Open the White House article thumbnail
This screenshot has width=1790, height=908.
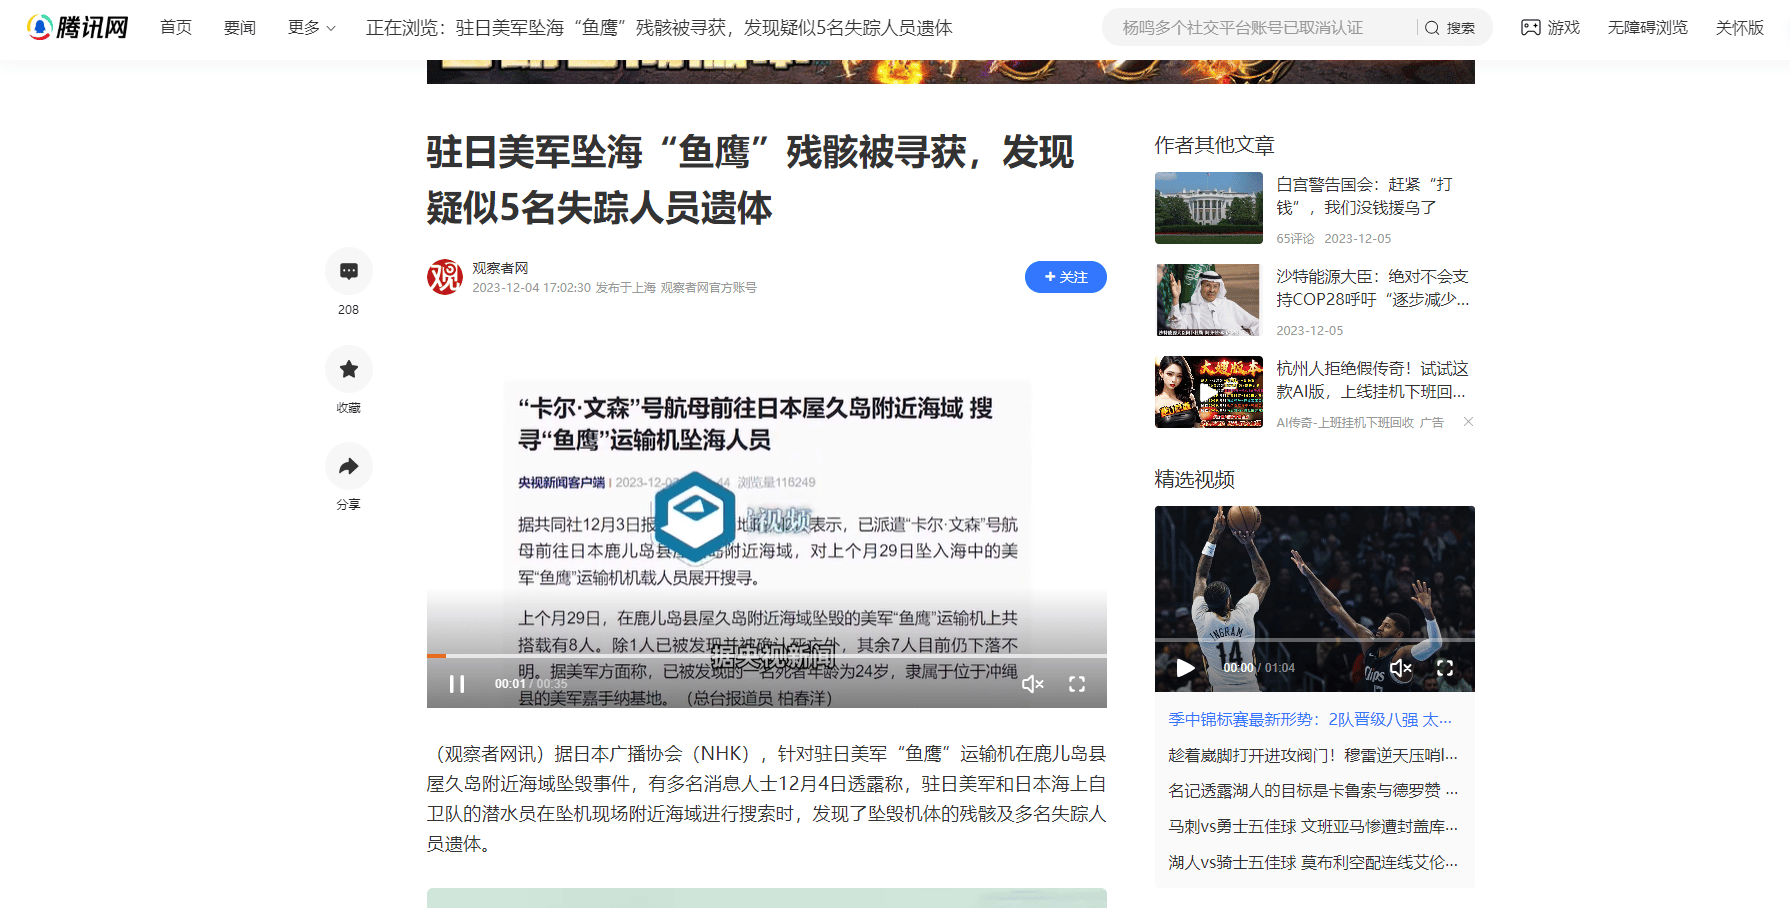click(x=1209, y=208)
